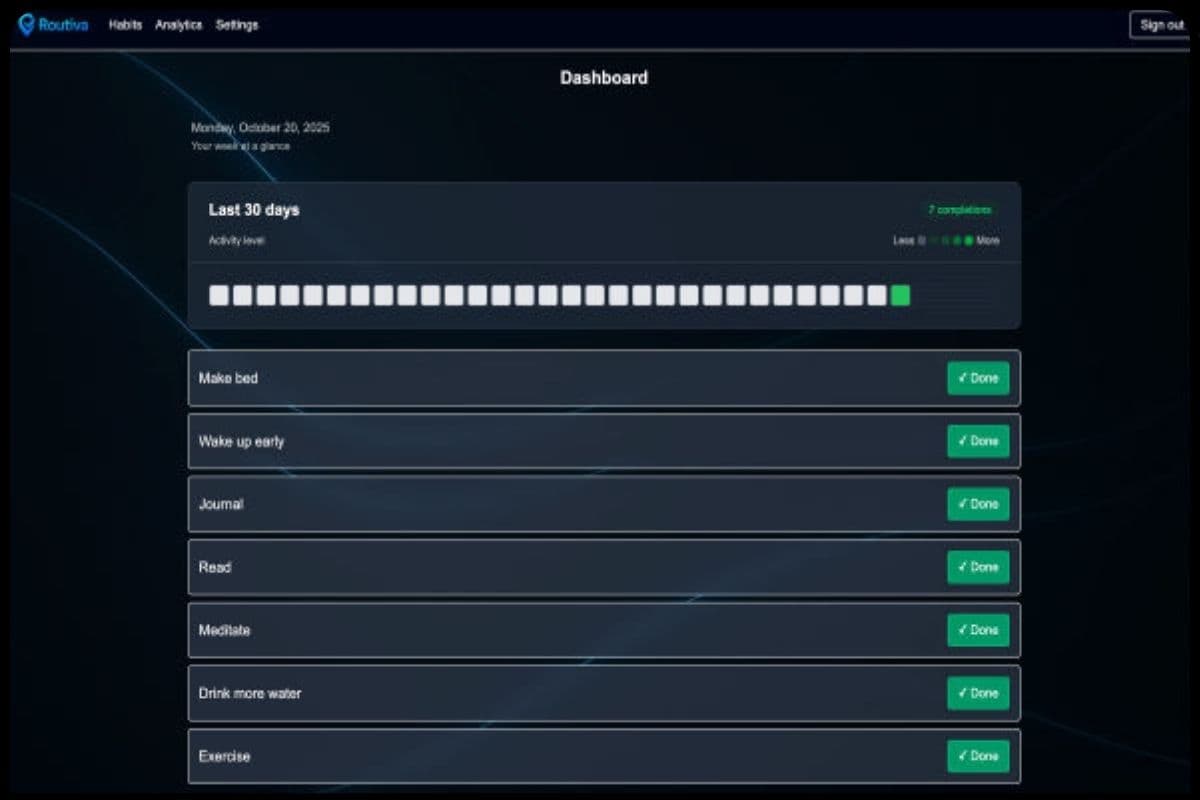
Task: Click the Routiva logo icon
Action: (x=26, y=25)
